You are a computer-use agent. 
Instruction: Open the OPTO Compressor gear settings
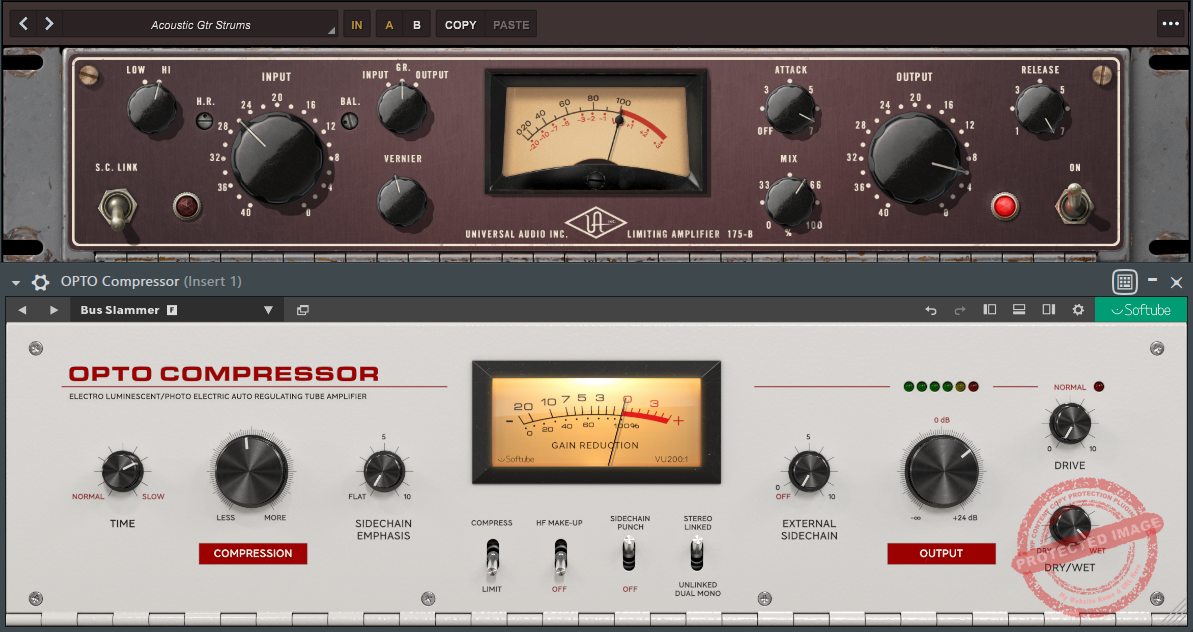[40, 282]
